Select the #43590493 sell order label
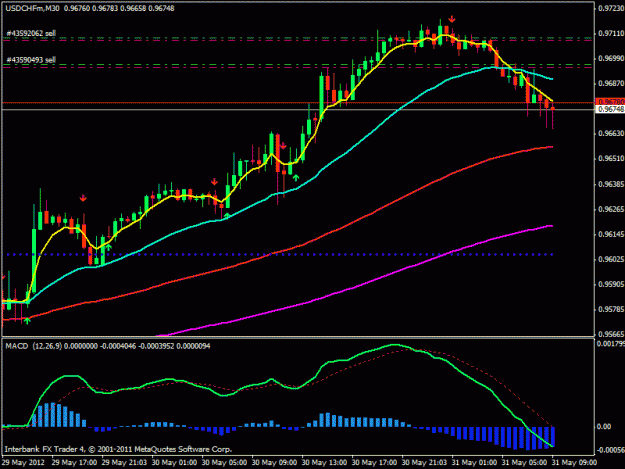This screenshot has height=469, width=625. (x=31, y=60)
